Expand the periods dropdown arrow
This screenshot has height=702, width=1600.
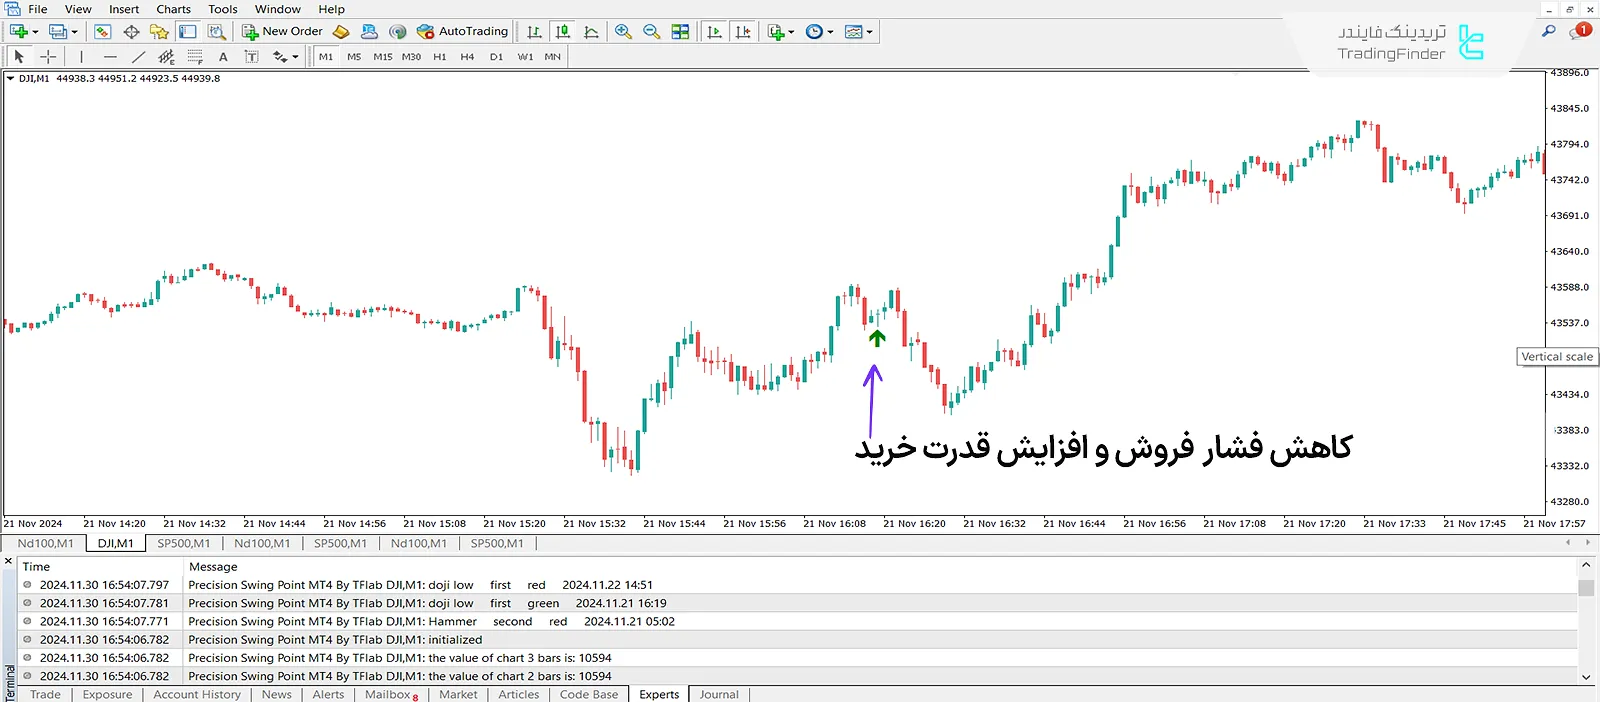tap(830, 32)
